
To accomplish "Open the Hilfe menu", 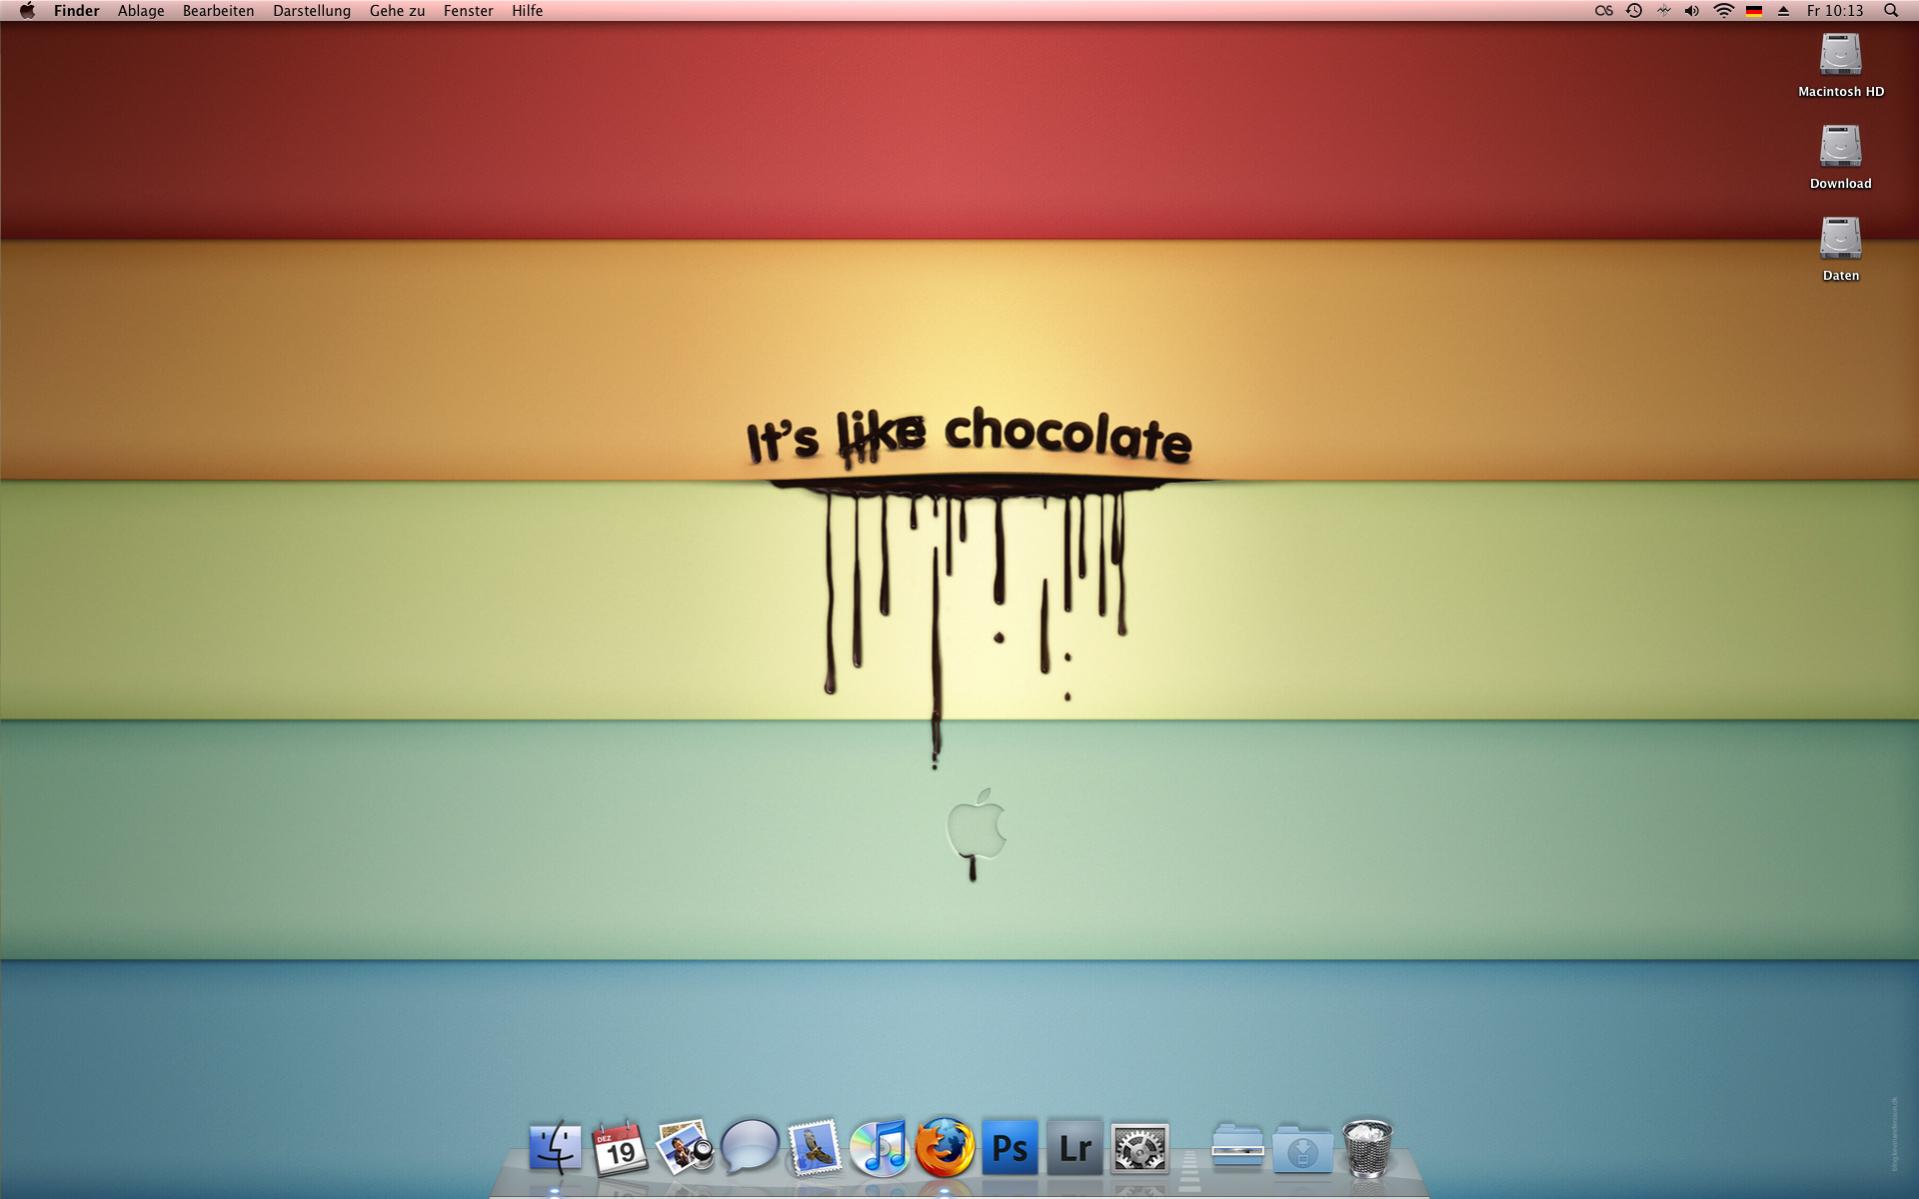I will pyautogui.click(x=527, y=11).
